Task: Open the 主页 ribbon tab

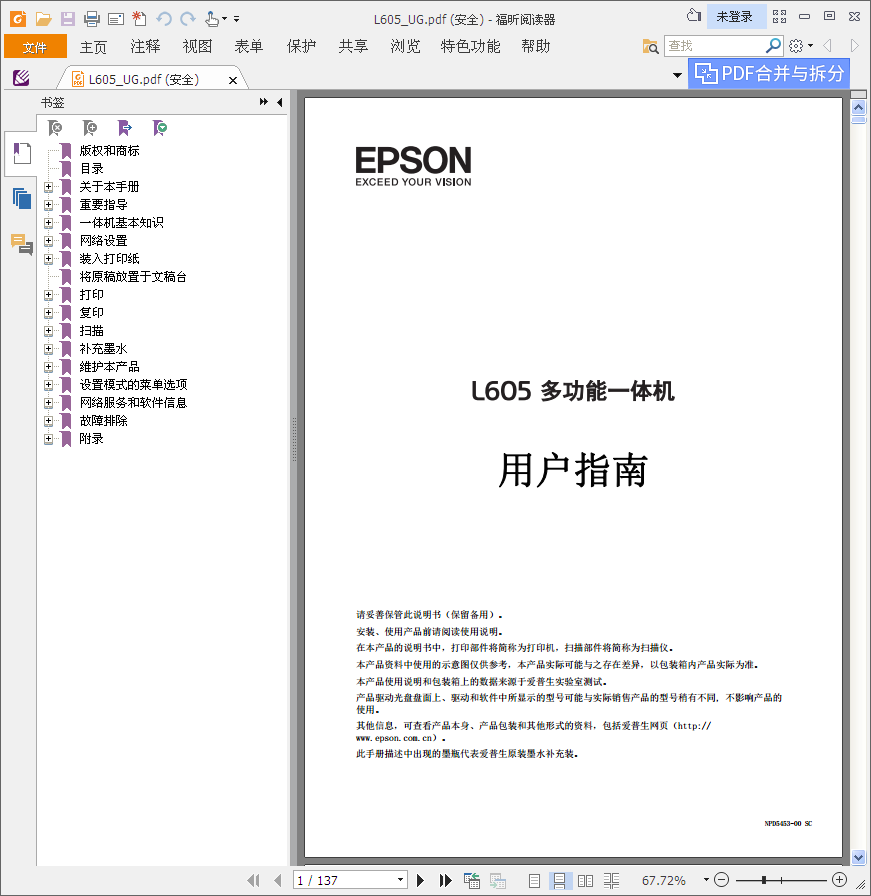Action: 93,46
